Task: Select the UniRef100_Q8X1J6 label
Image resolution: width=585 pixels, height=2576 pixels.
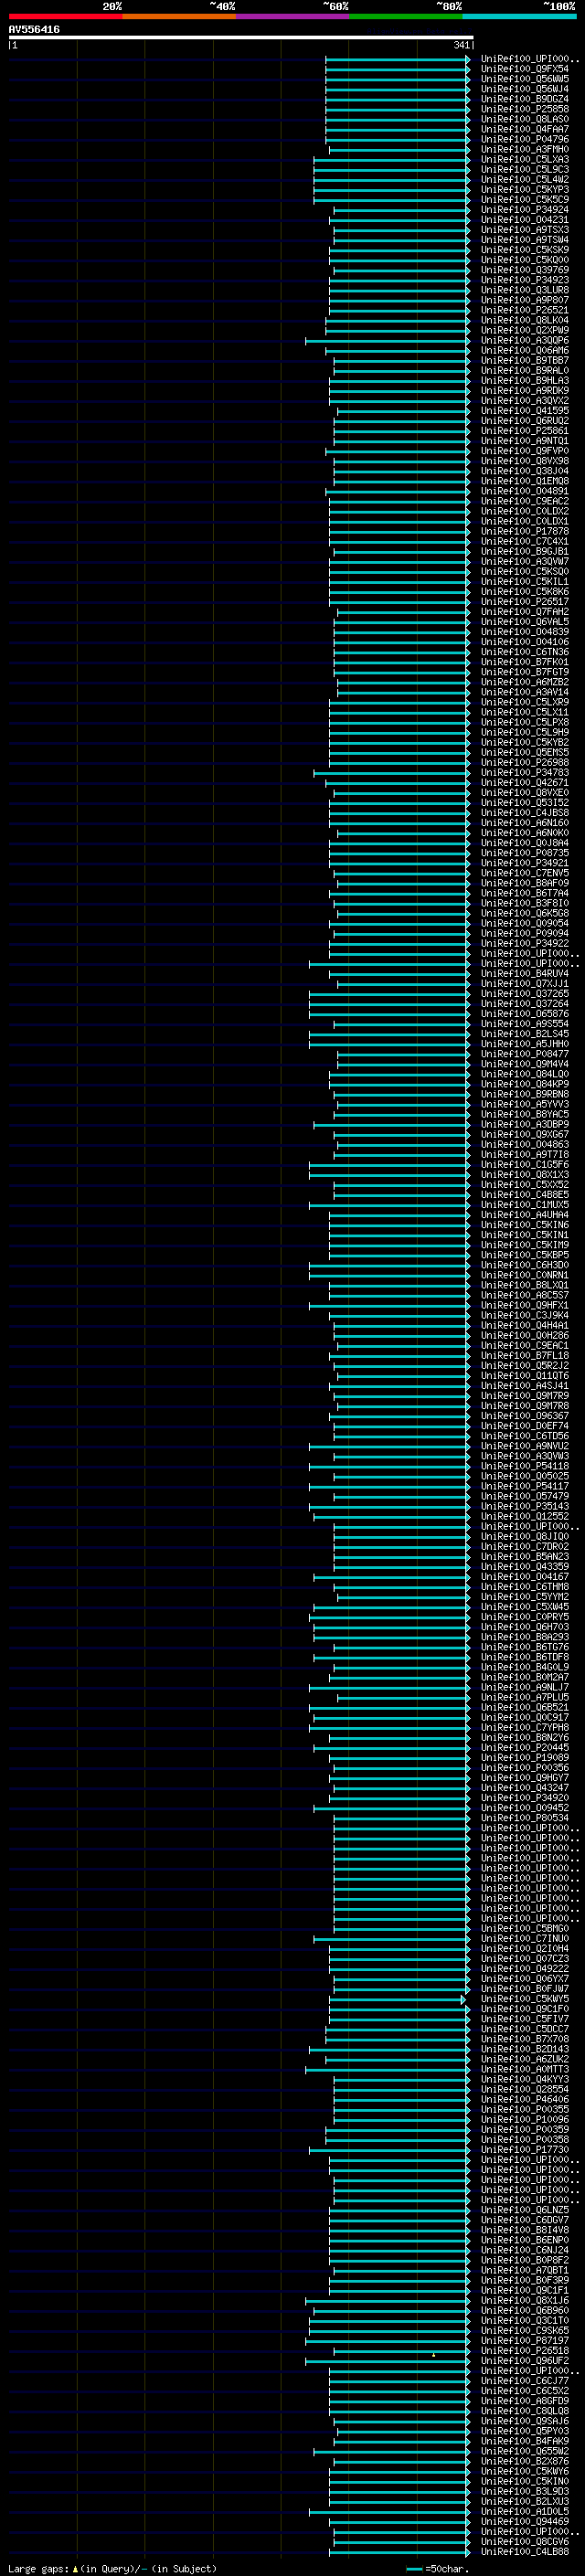Action: [x=525, y=2300]
